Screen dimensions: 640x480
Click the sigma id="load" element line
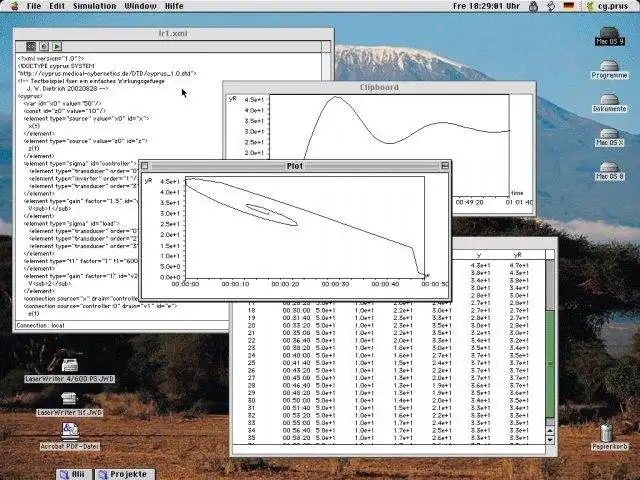coord(71,224)
